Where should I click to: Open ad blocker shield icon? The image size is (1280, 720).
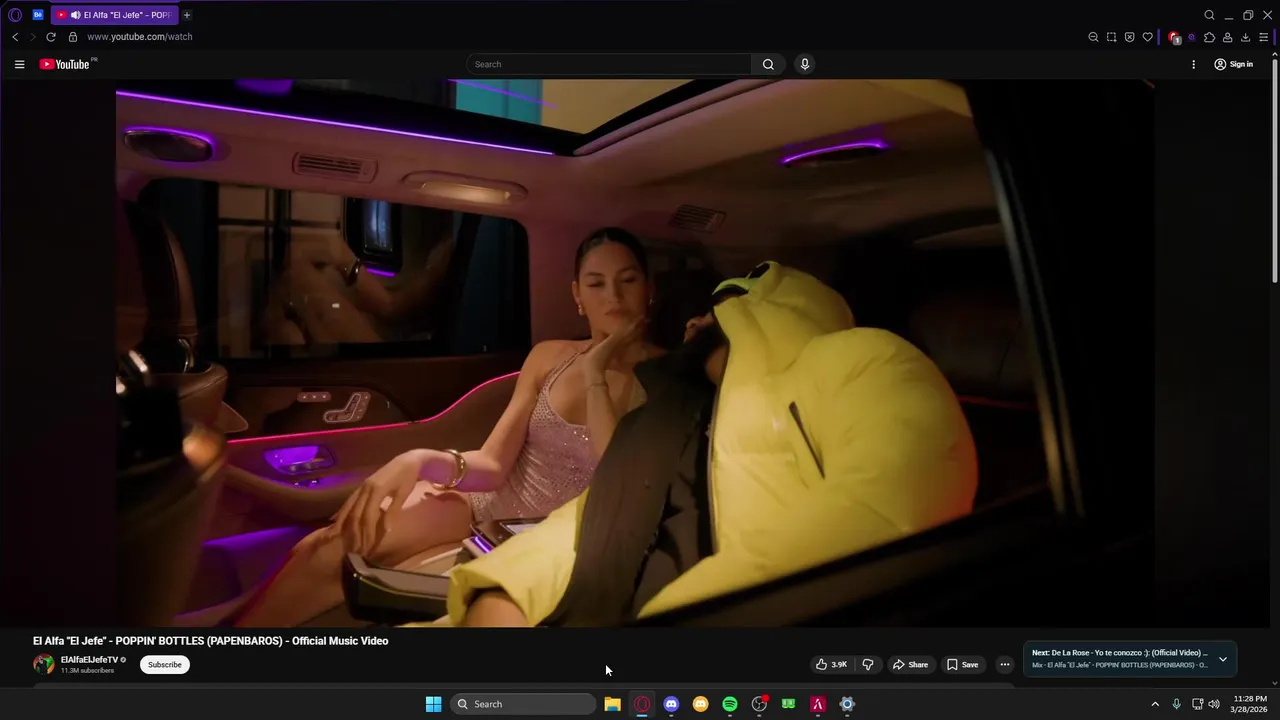pos(1129,37)
